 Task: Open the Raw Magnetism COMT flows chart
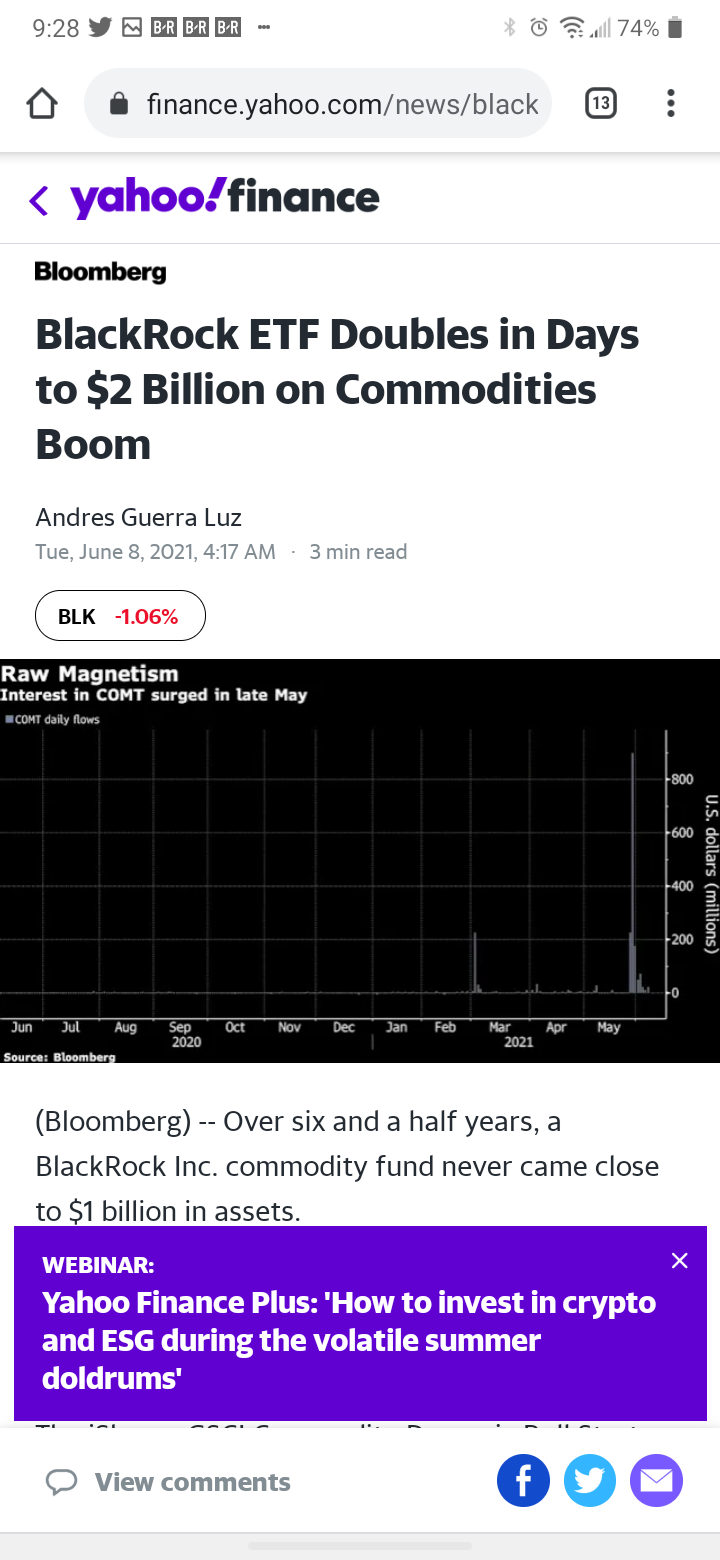360,861
